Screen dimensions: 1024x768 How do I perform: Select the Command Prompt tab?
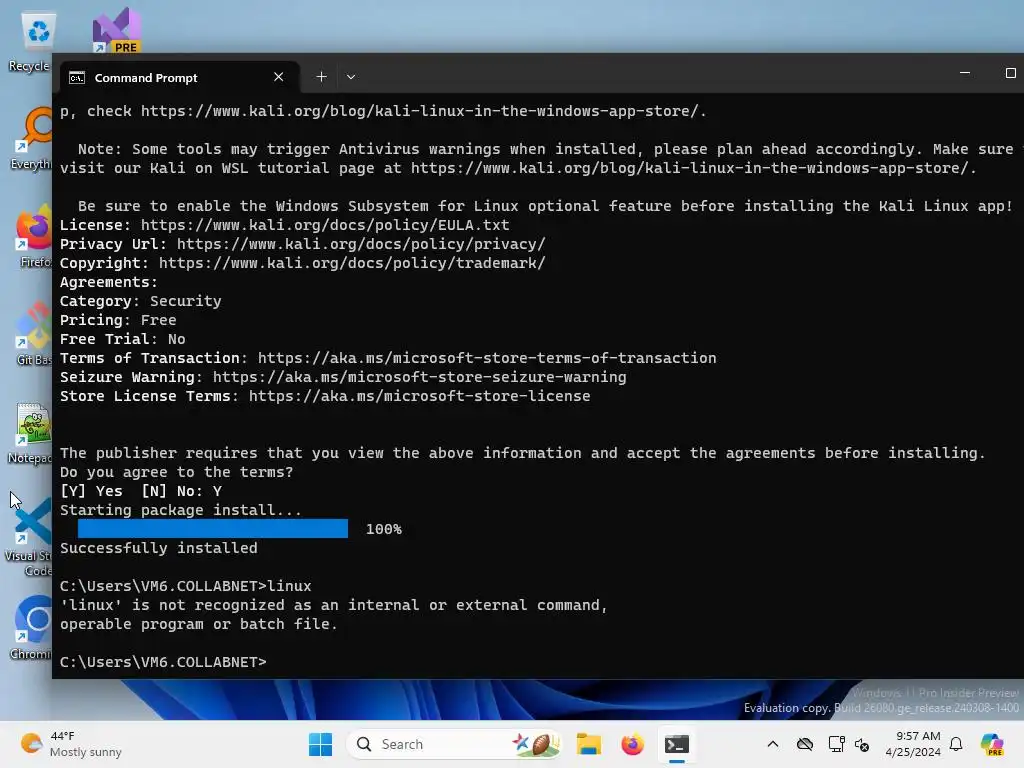(x=180, y=77)
